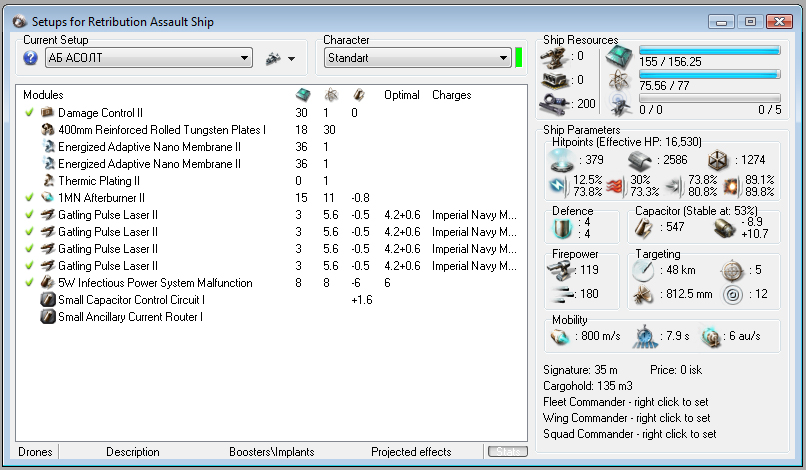Open the Standart character dropdown

click(417, 58)
